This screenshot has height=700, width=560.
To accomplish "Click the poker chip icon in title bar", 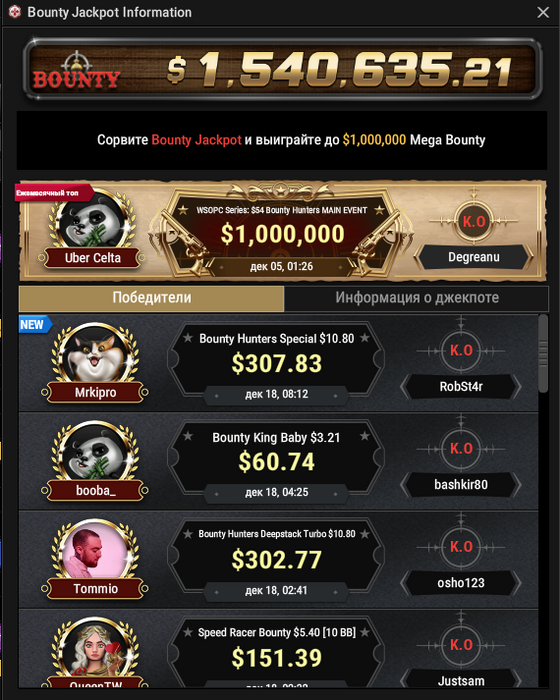I will [x=15, y=12].
